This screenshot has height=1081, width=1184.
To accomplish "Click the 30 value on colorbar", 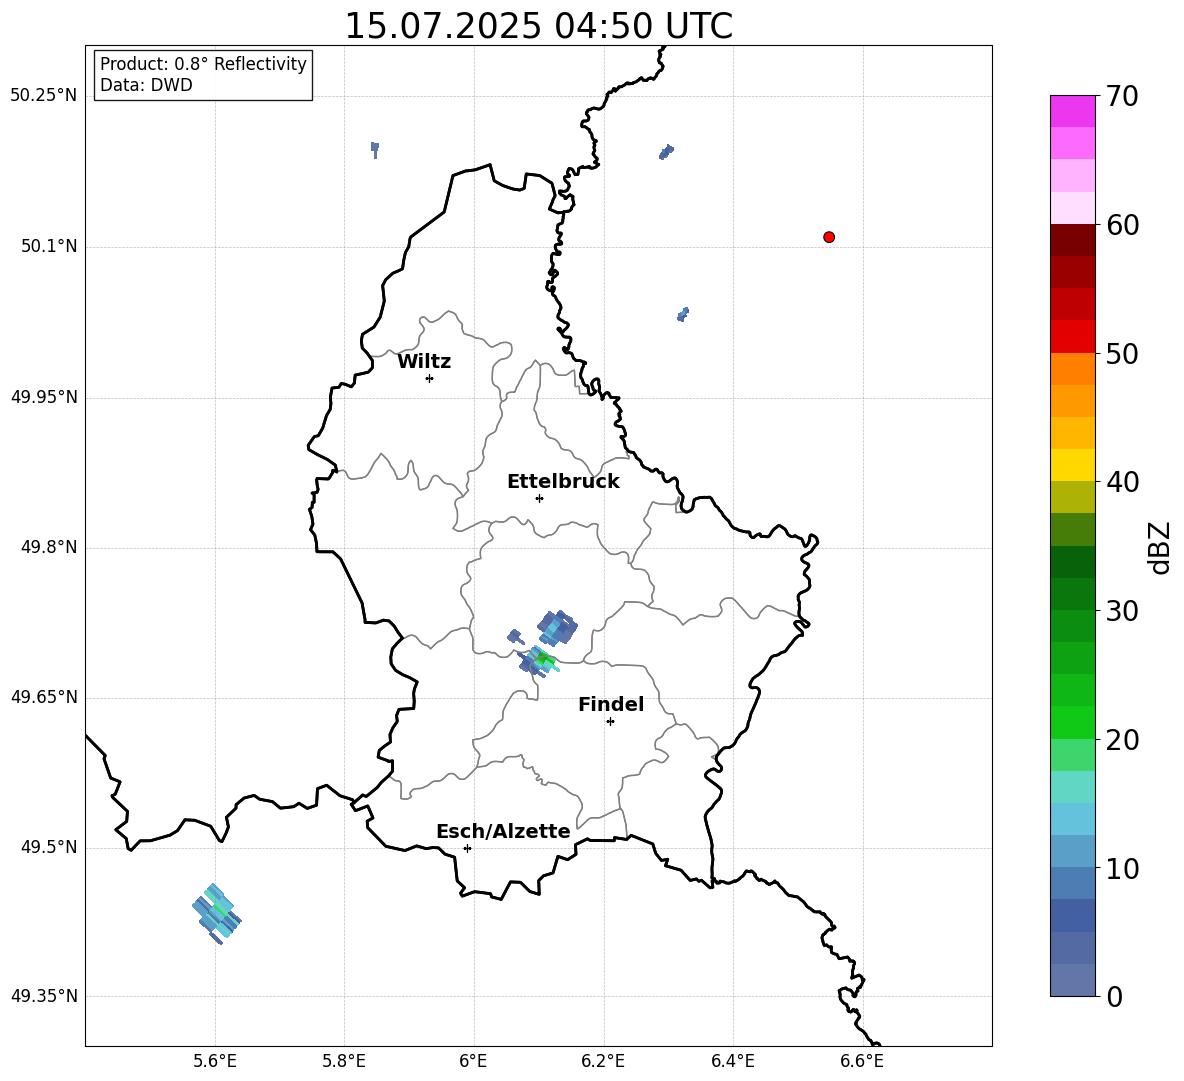I will click(x=1122, y=611).
